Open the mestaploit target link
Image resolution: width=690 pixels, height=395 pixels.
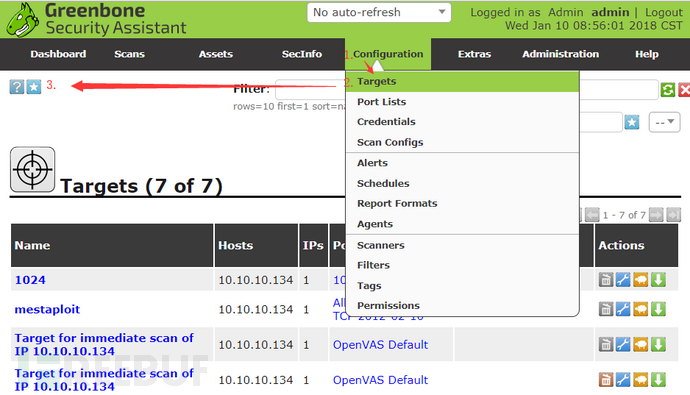click(x=47, y=309)
